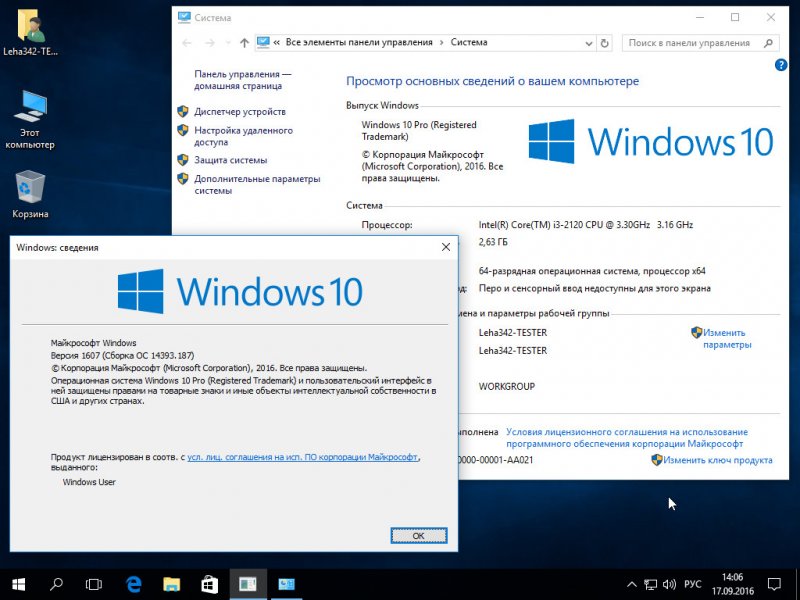
Task: Click the shield icon beside 'Диспетчер устройств'
Action: point(183,111)
